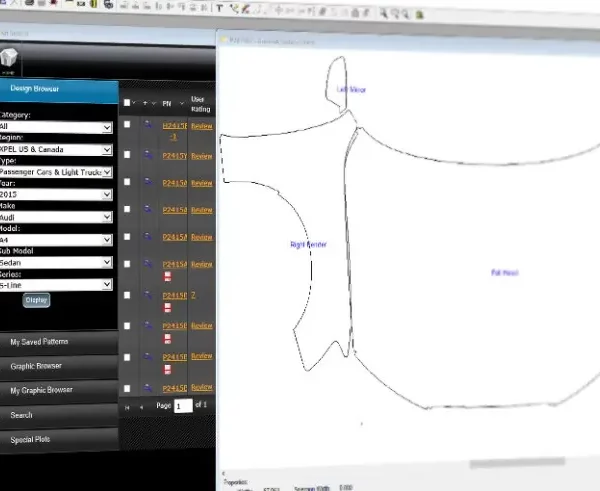The image size is (600, 491).
Task: Tick the checkbox for the first pattern row
Action: point(127,125)
